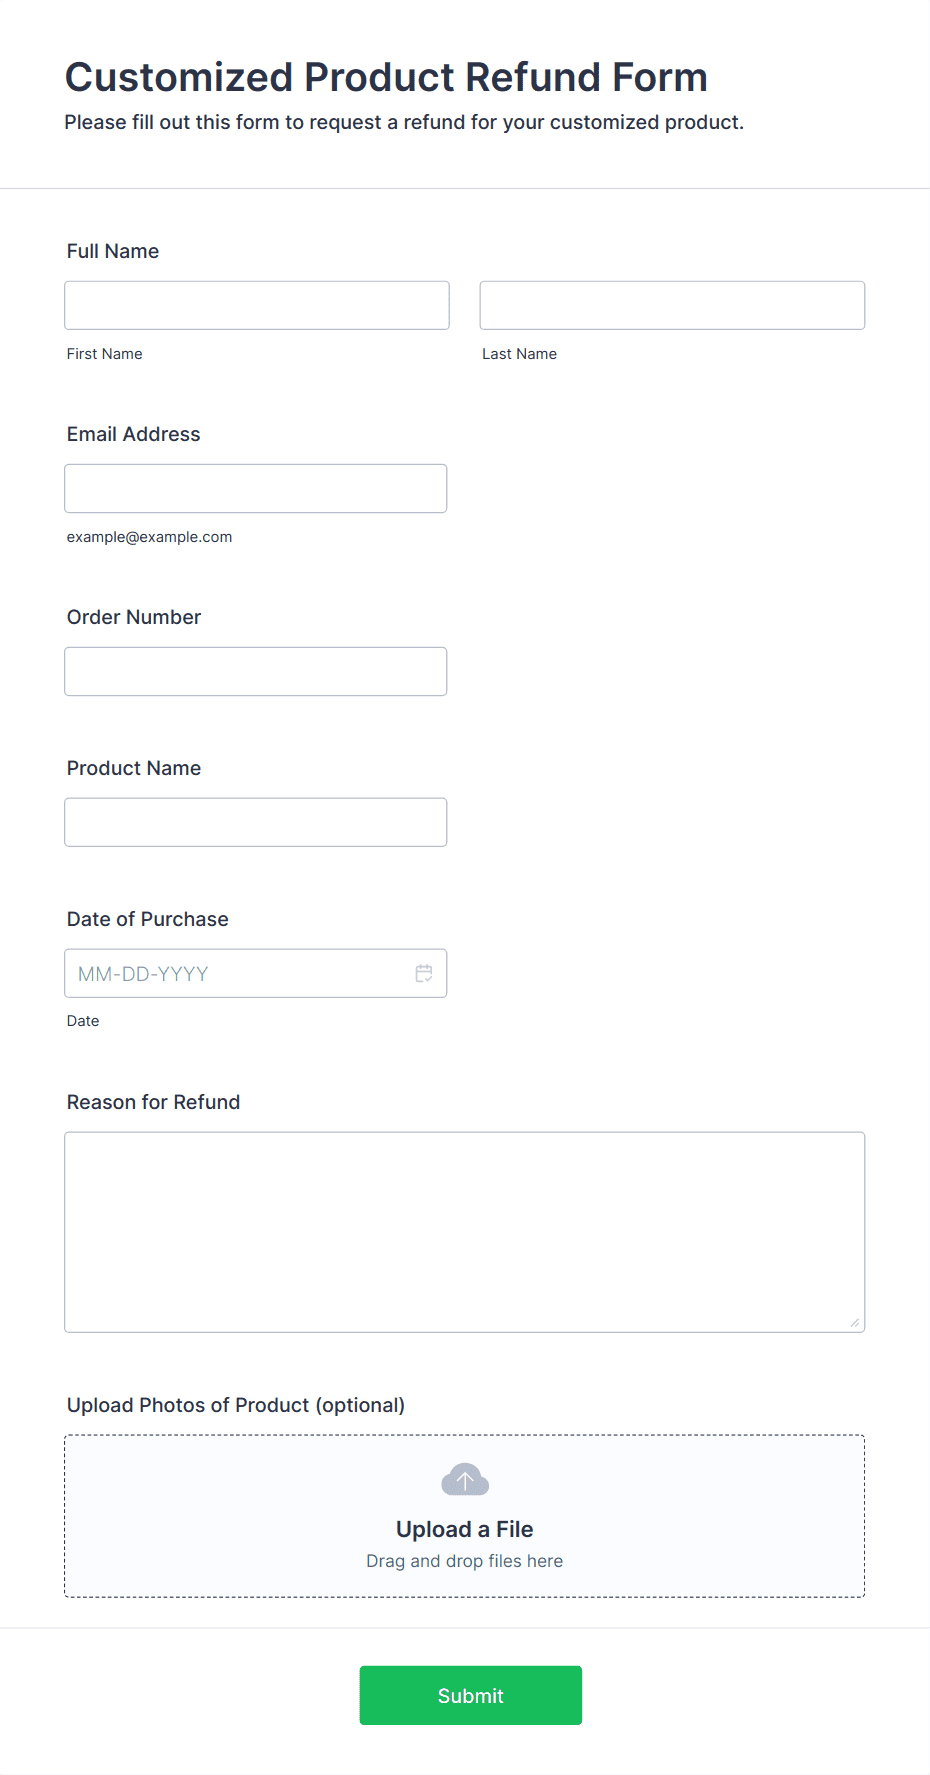Submit the refund form
Viewport: 930px width, 1775px height.
[x=471, y=1695]
